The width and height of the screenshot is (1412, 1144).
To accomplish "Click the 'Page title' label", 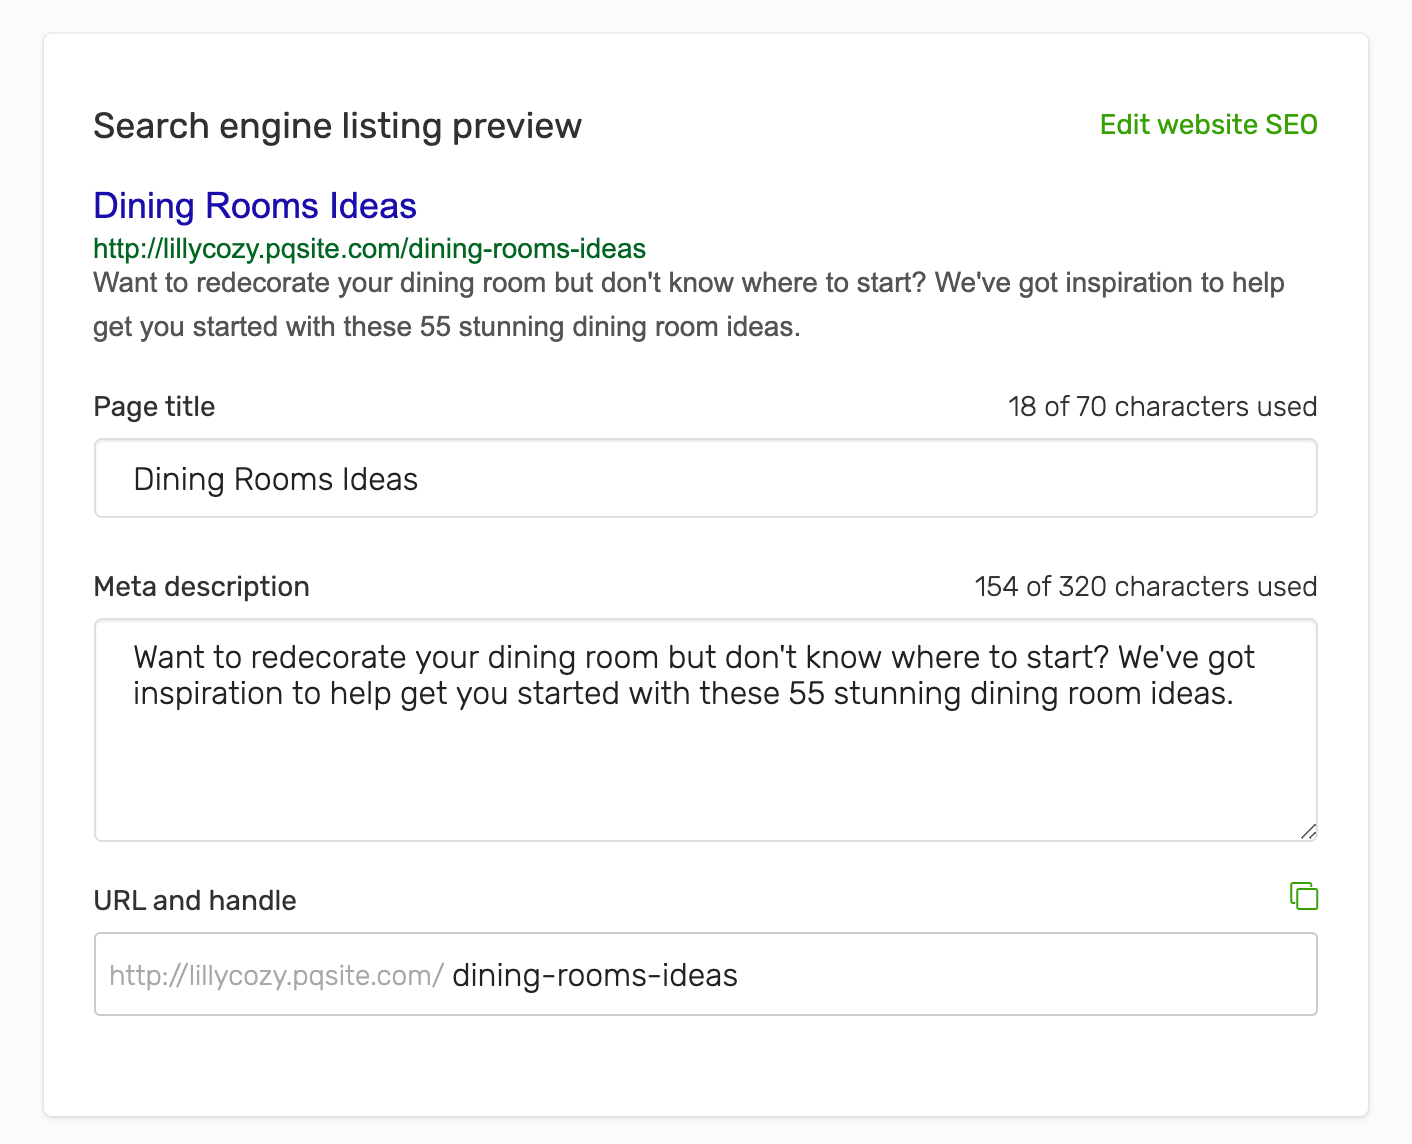I will coord(154,407).
